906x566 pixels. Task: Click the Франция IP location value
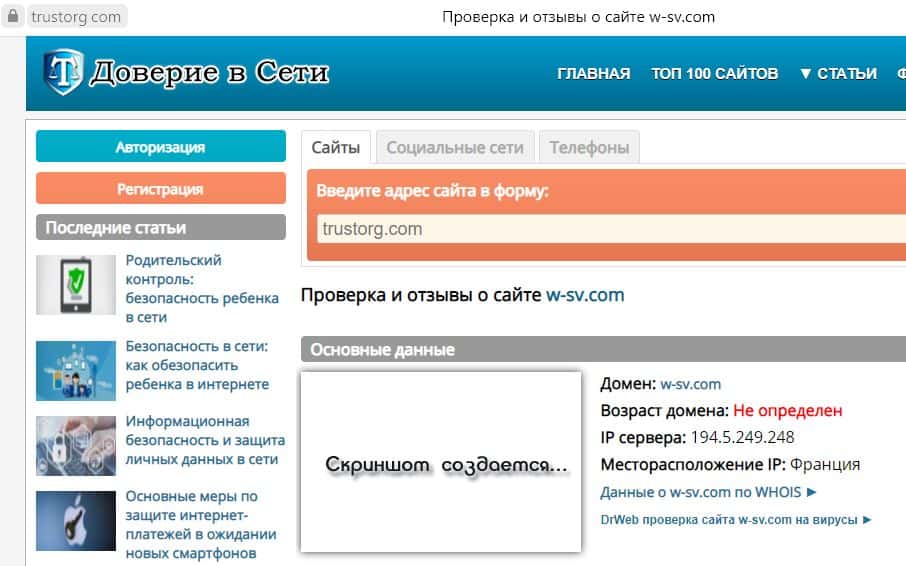click(x=825, y=464)
